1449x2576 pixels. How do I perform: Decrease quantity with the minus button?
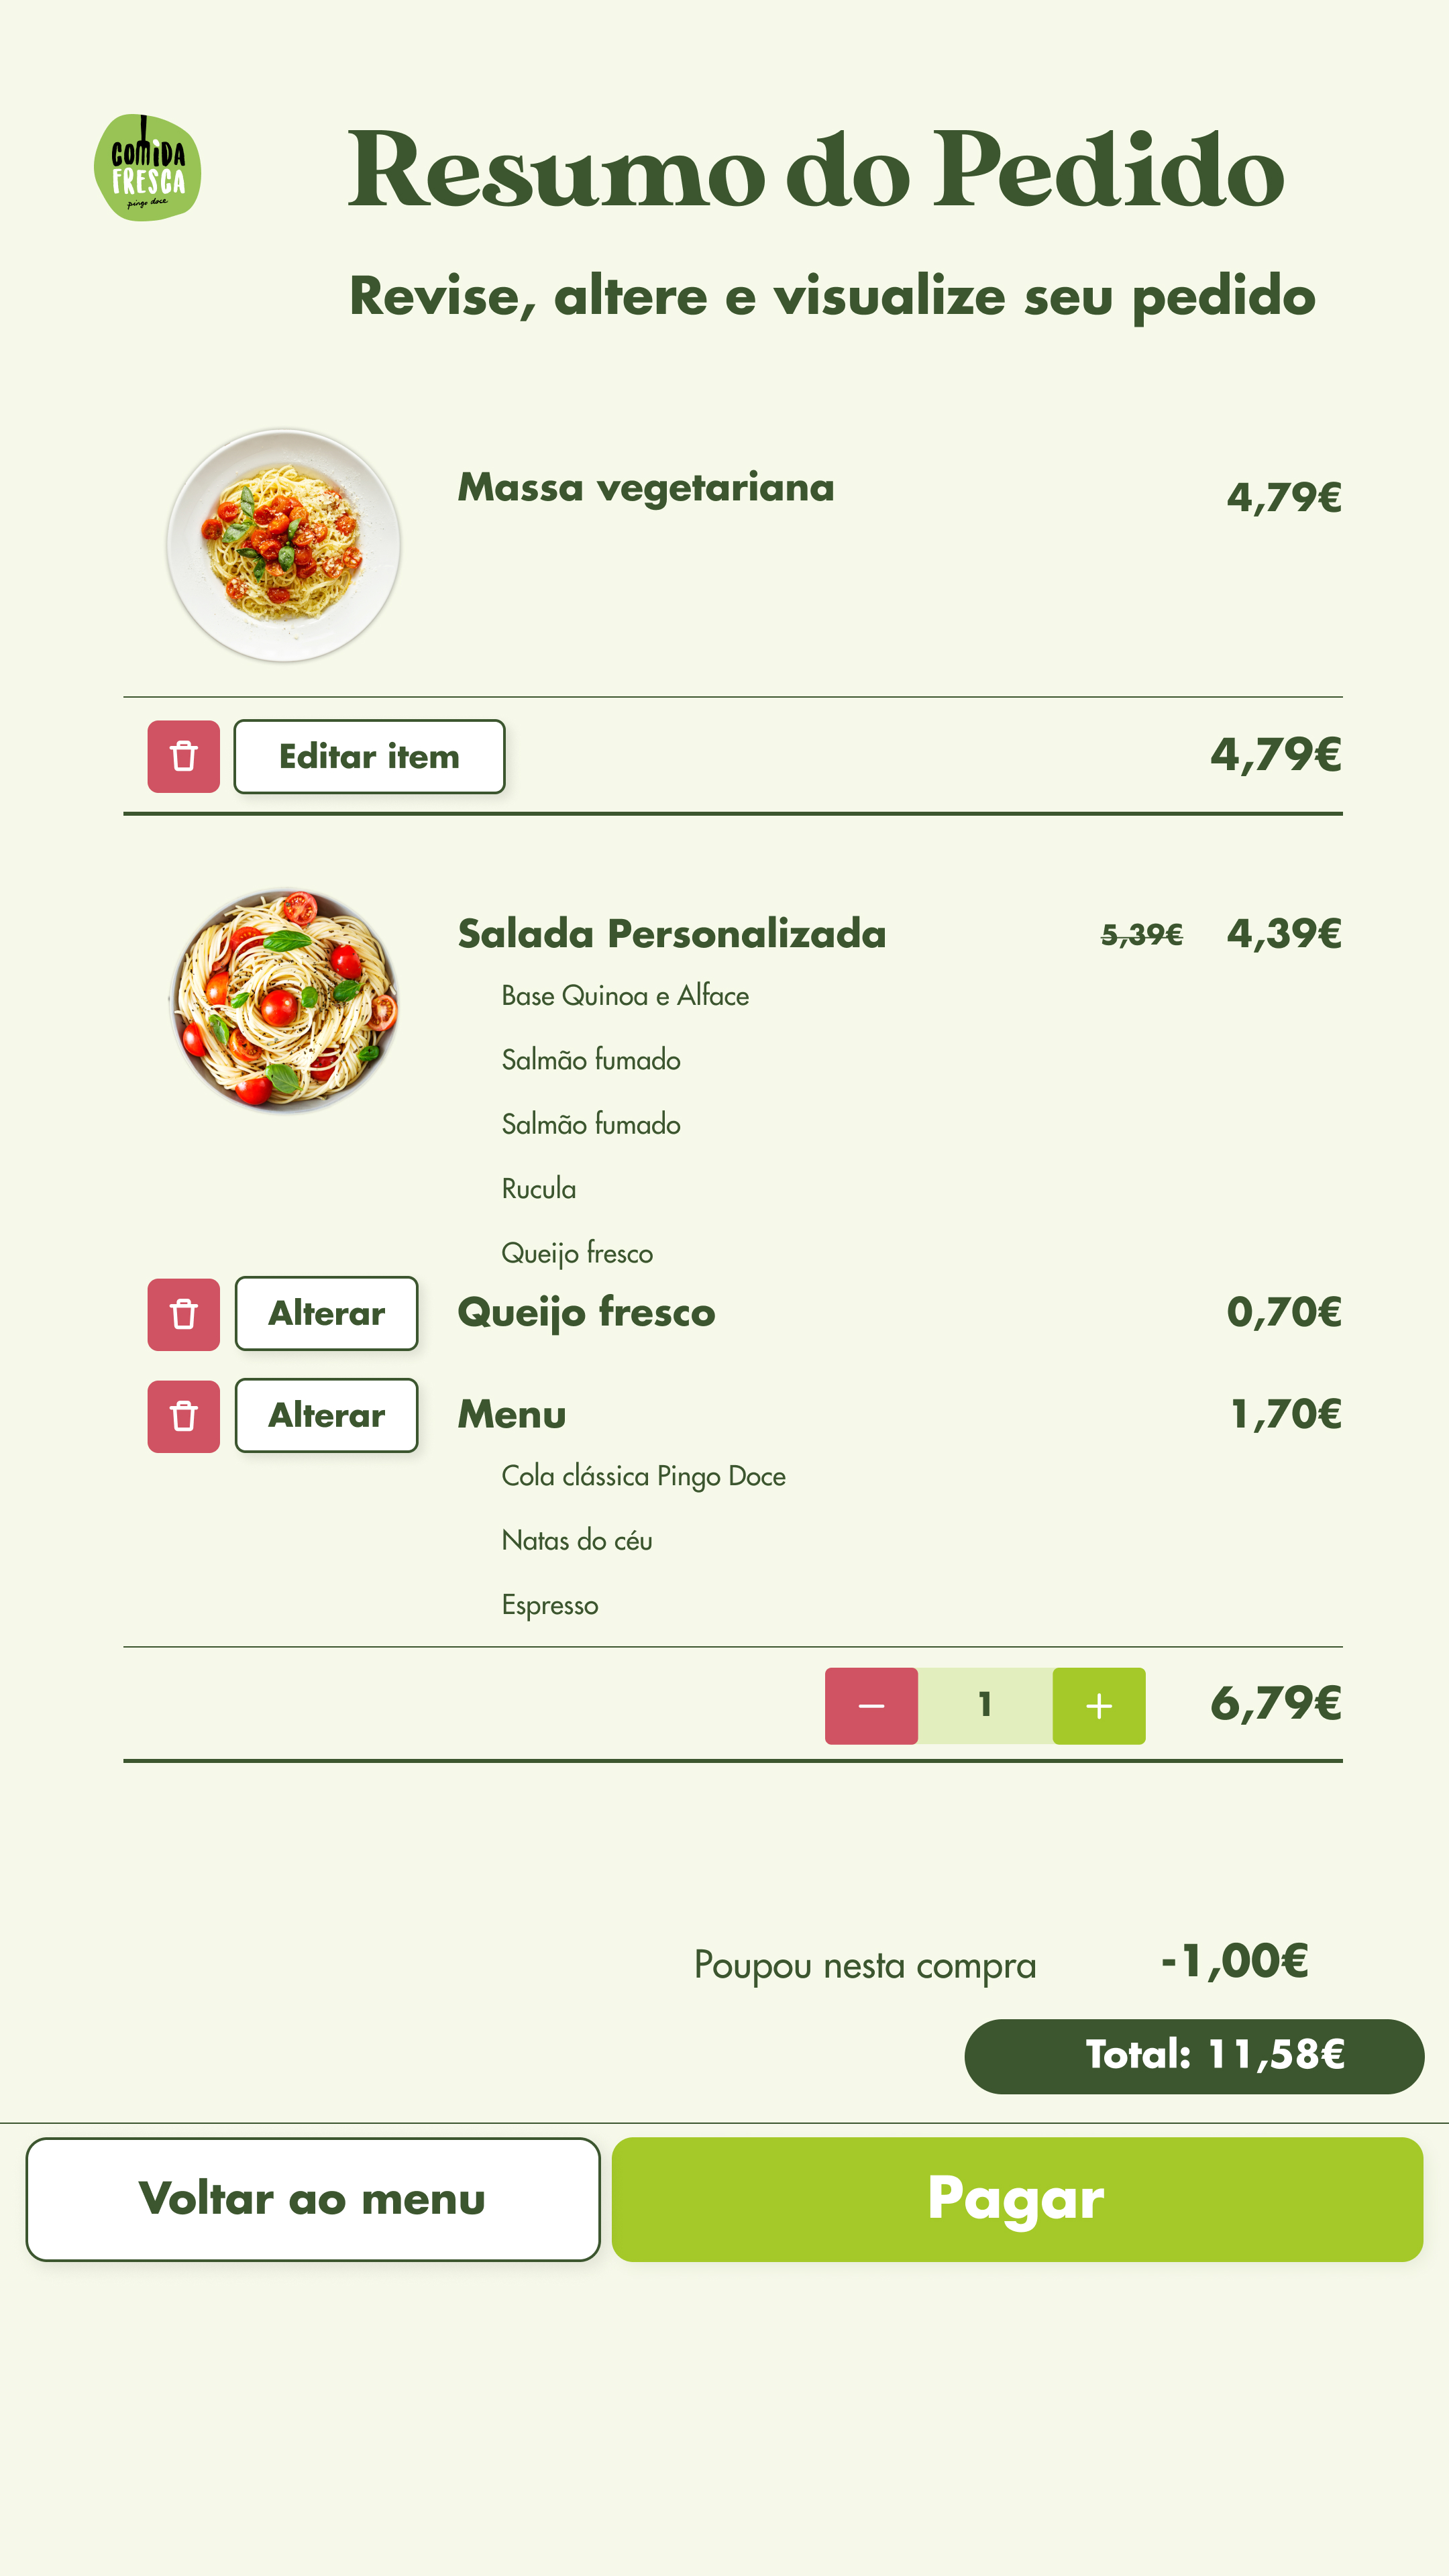[x=871, y=1705]
